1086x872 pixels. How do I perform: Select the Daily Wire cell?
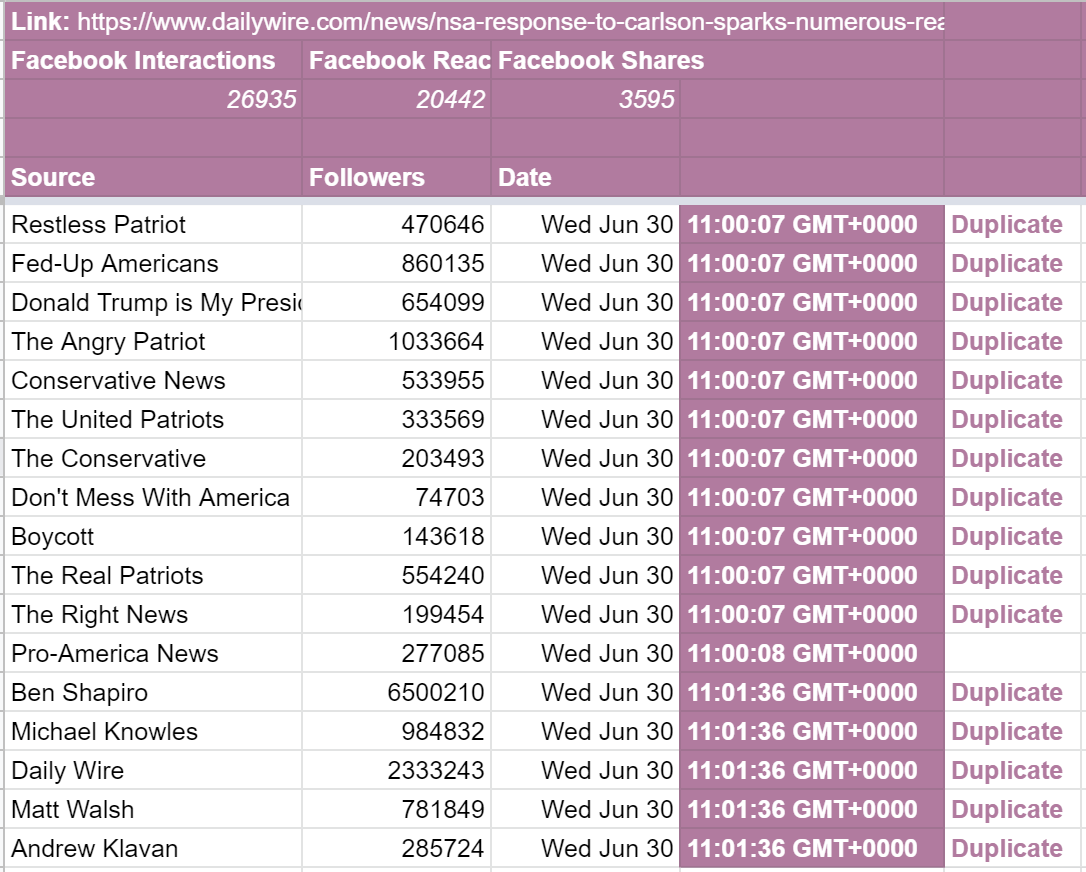coord(153,771)
